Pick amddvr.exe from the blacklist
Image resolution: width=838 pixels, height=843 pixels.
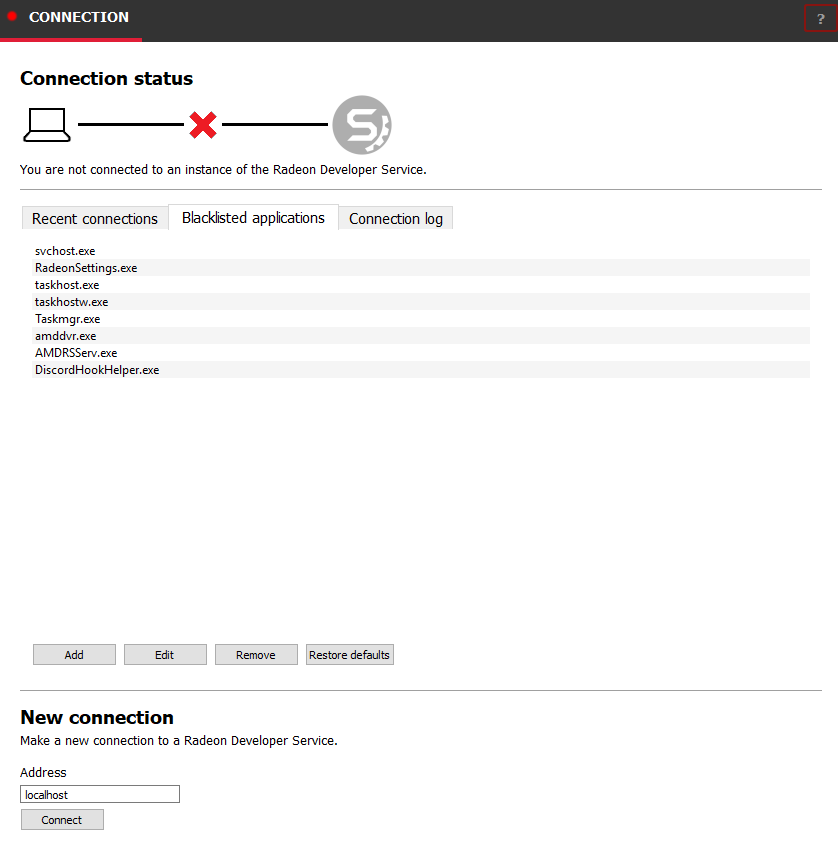click(x=65, y=336)
